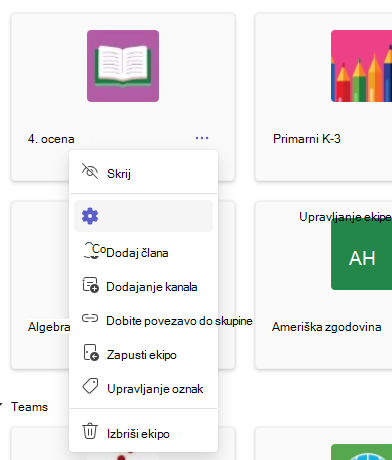
Task: Select Izbriši ekipo menu entry
Action: tap(138, 434)
